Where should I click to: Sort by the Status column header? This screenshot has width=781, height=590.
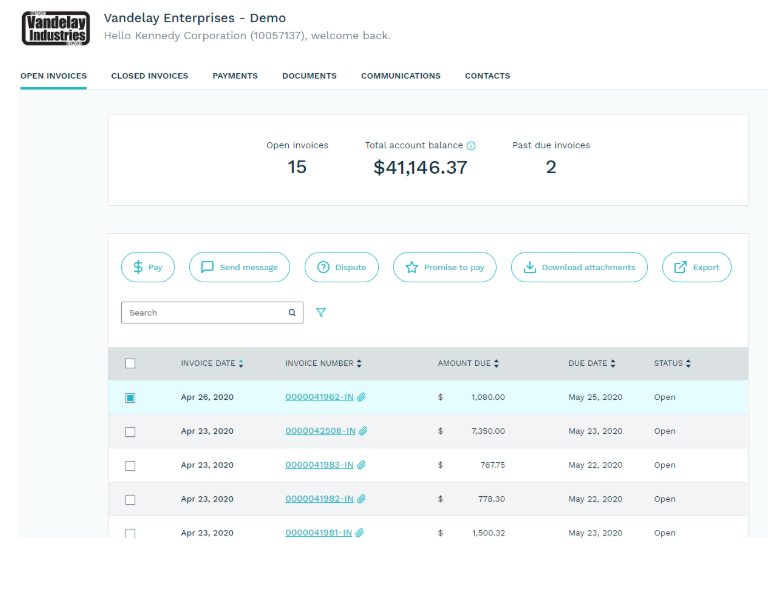672,363
